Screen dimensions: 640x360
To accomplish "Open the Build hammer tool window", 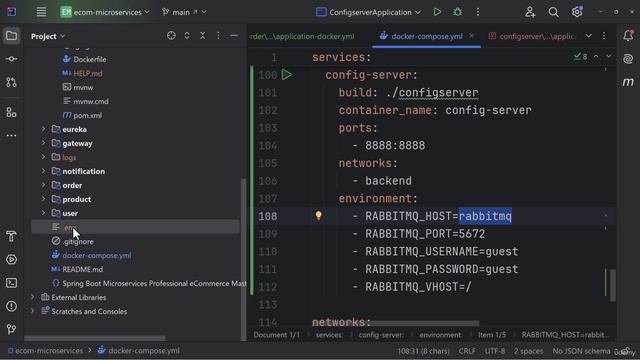I will pyautogui.click(x=11, y=236).
